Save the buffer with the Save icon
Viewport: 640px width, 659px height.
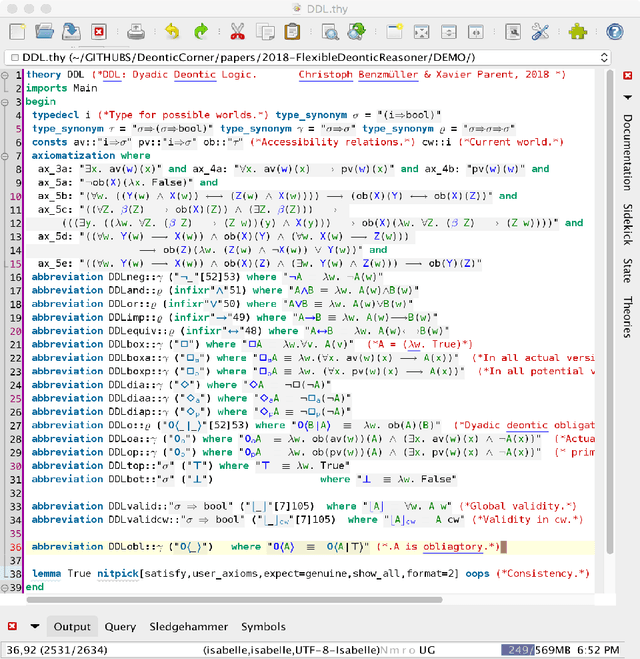72,32
